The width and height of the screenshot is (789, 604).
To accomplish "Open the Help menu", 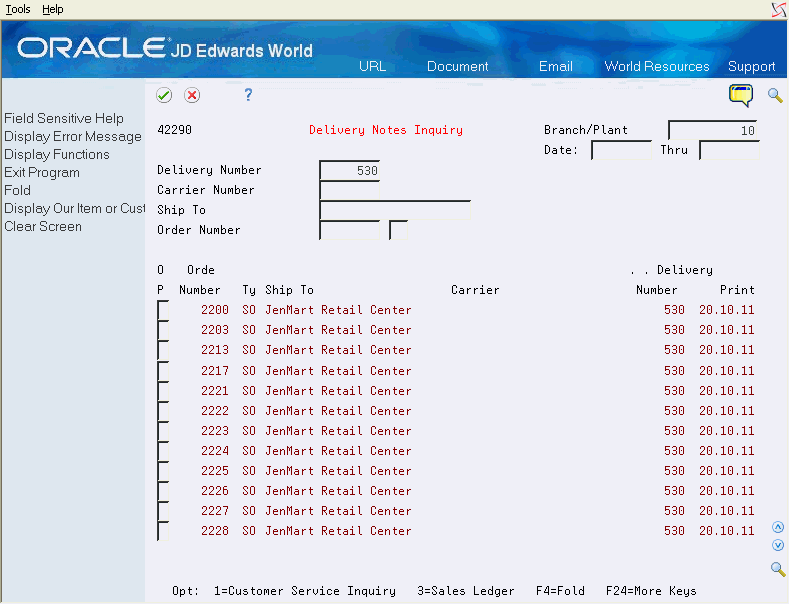I will 52,9.
